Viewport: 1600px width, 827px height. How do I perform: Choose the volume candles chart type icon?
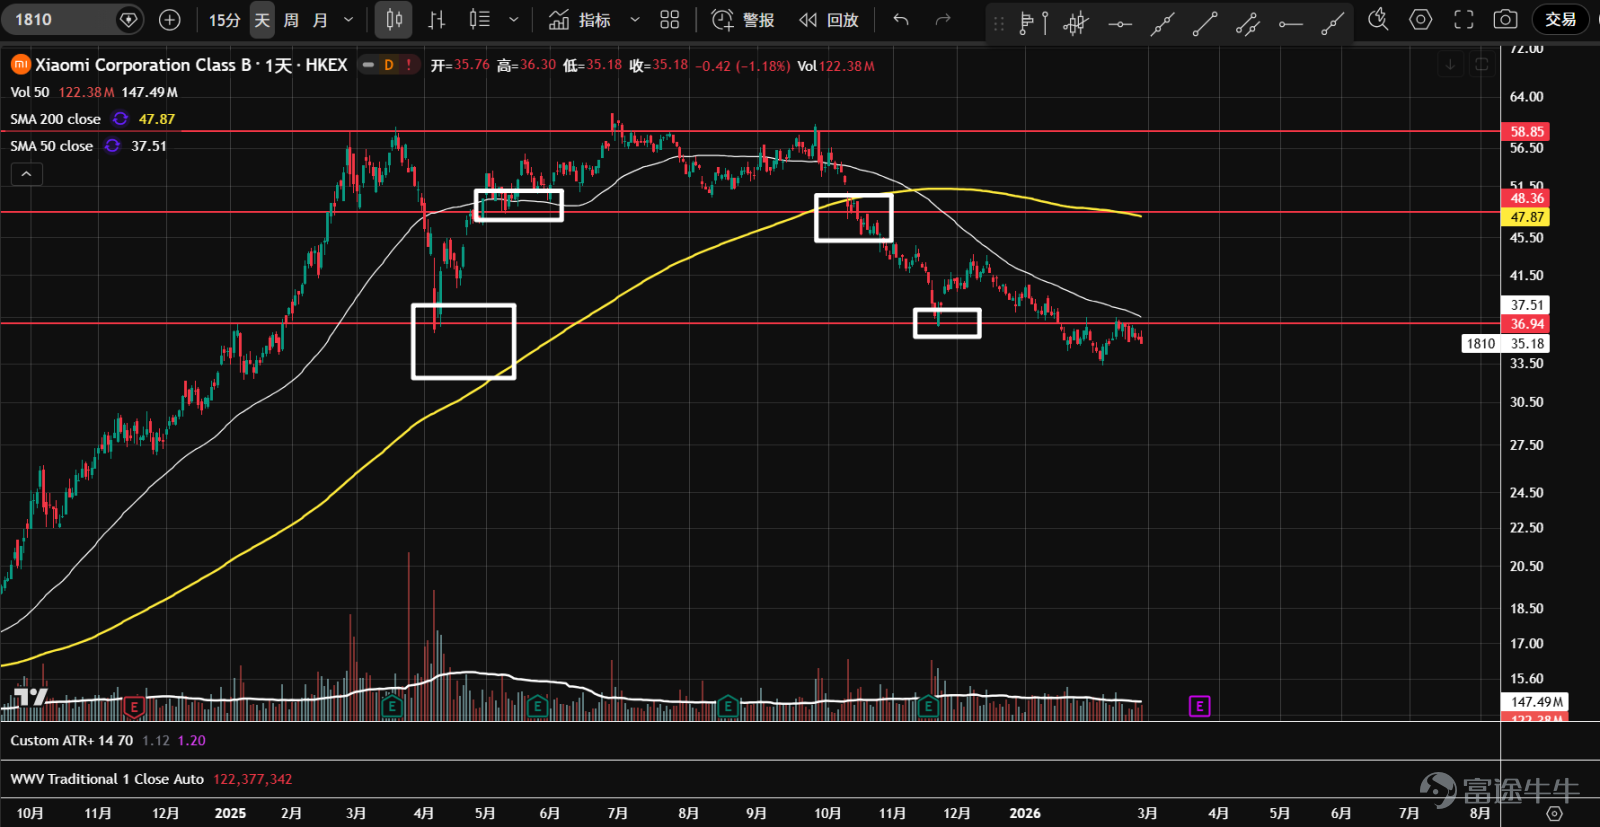pos(480,20)
